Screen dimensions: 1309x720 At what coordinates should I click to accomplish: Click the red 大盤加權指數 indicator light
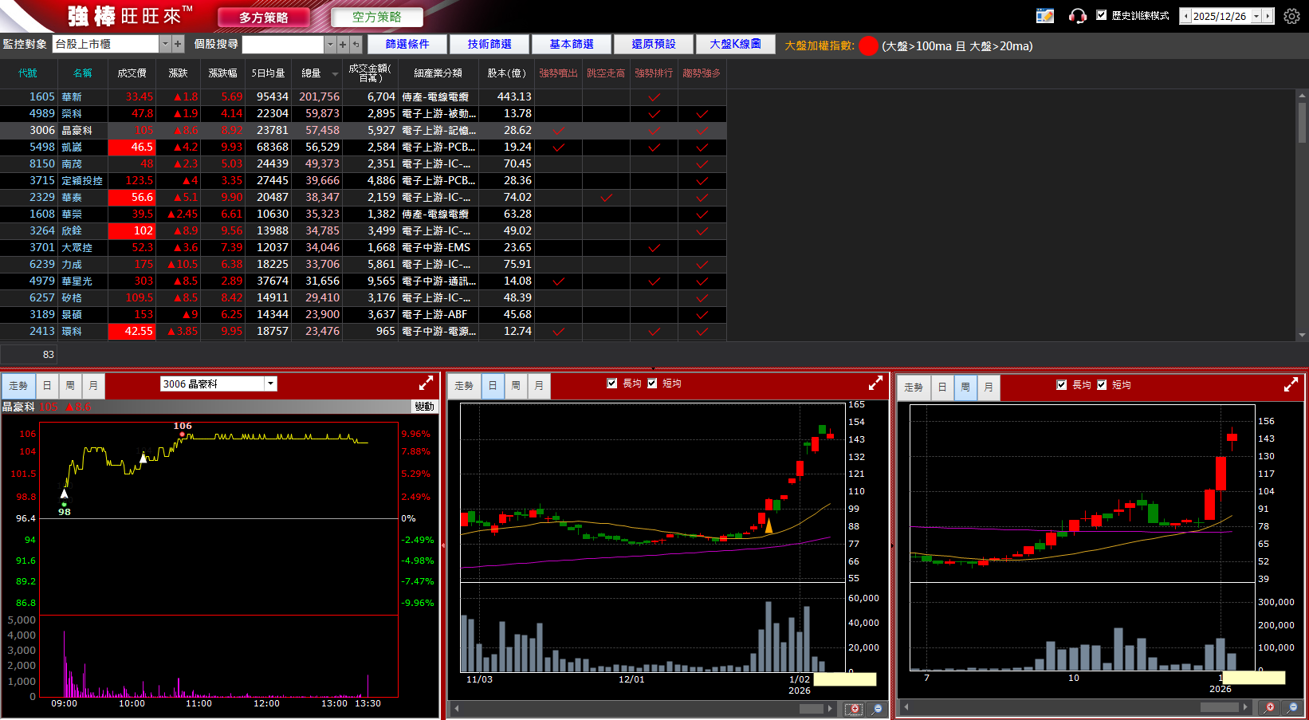(x=868, y=45)
